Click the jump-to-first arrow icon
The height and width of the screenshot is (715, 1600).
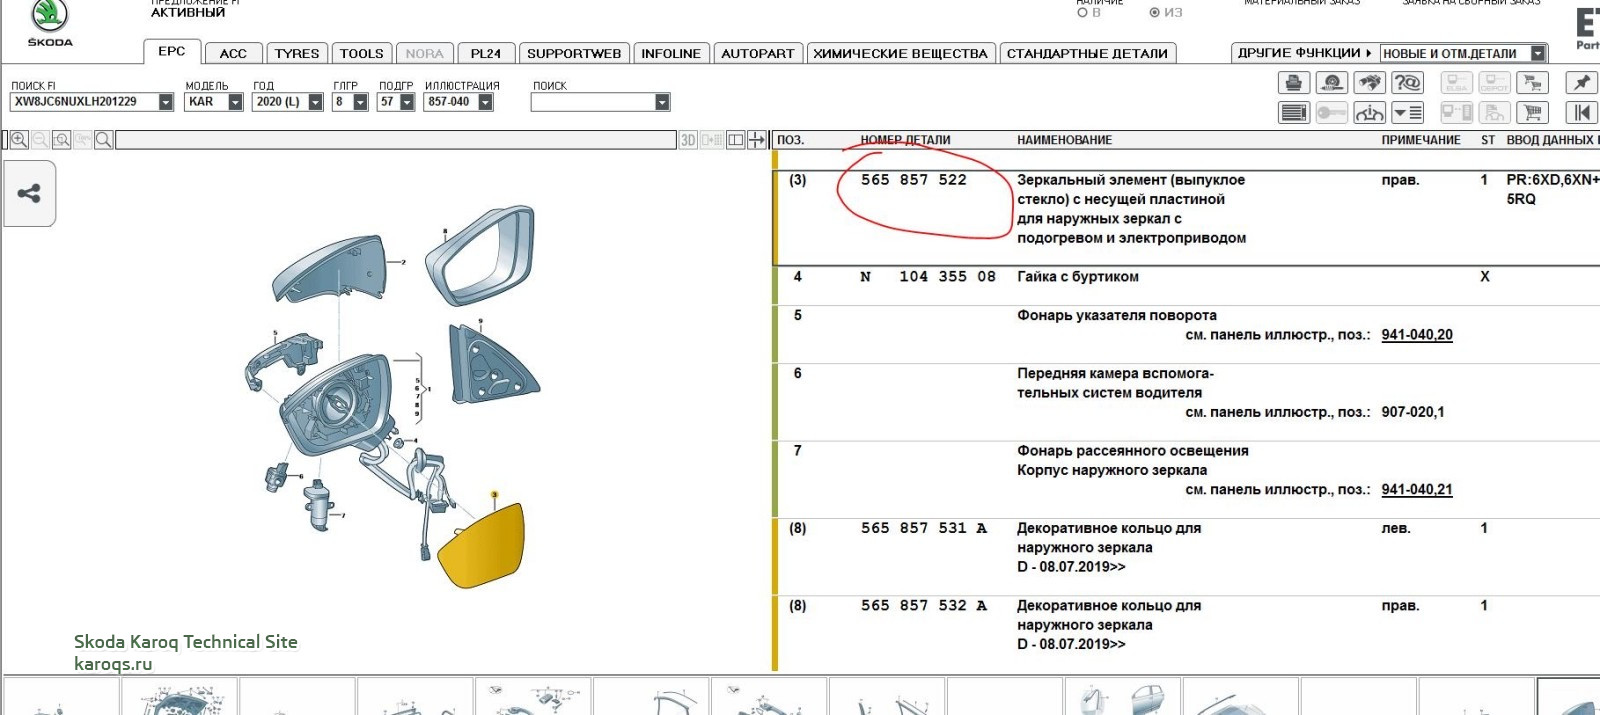(1581, 113)
